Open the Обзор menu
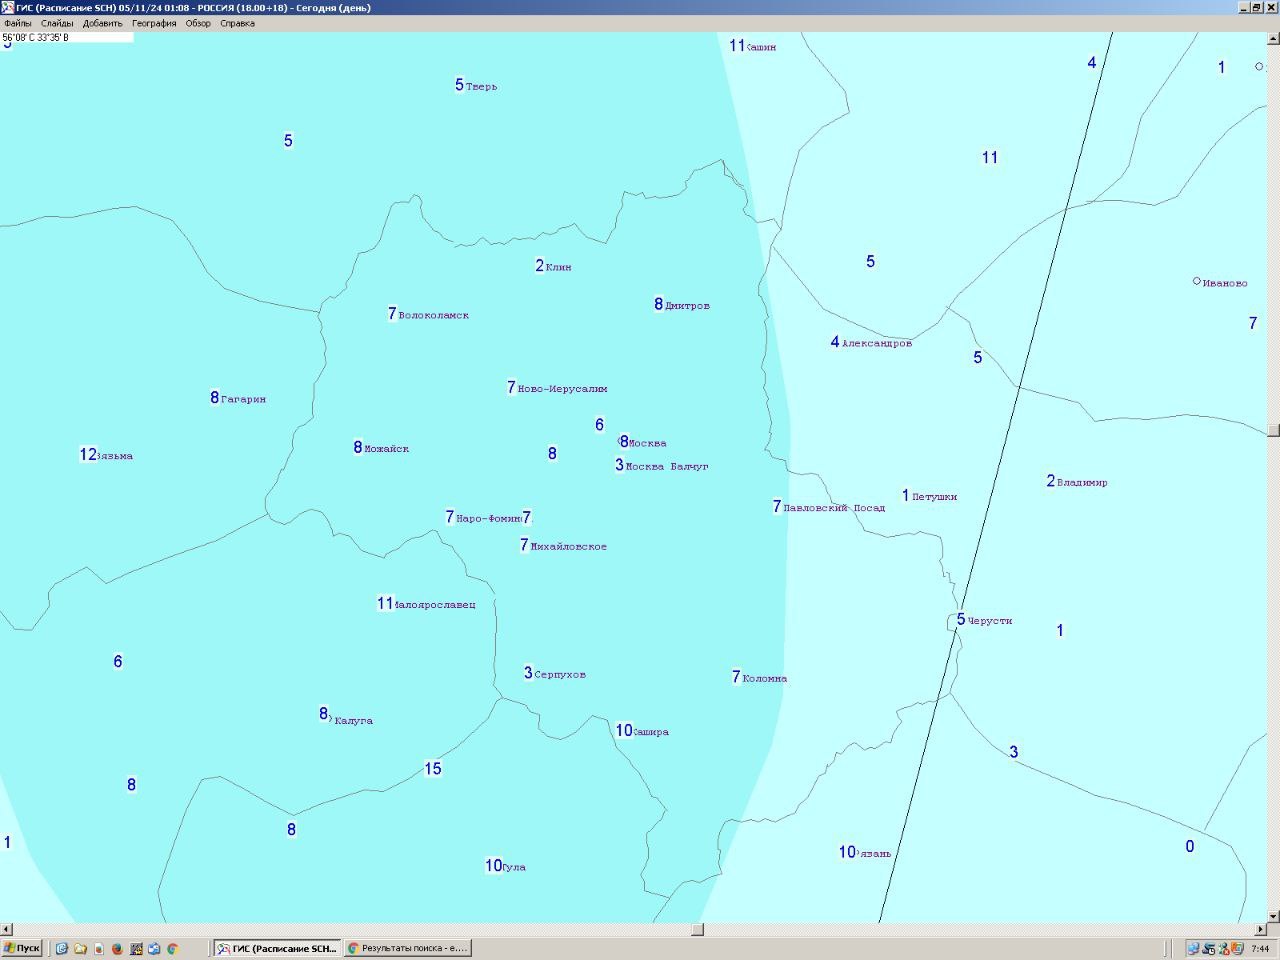This screenshot has height=960, width=1280. click(x=198, y=23)
